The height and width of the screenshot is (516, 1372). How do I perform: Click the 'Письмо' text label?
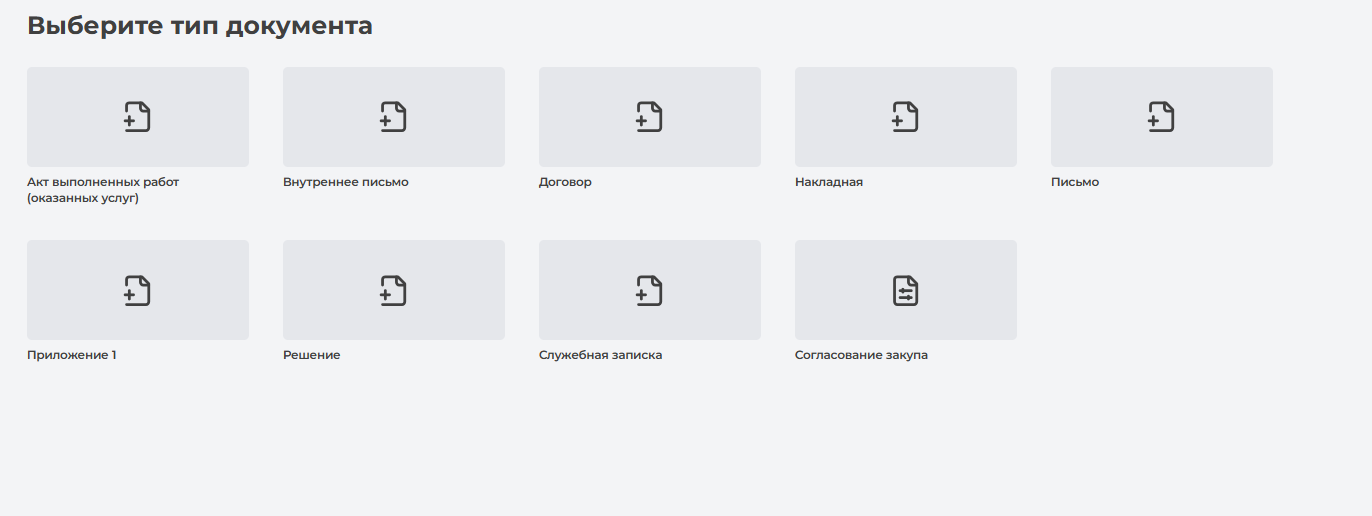click(x=1075, y=182)
